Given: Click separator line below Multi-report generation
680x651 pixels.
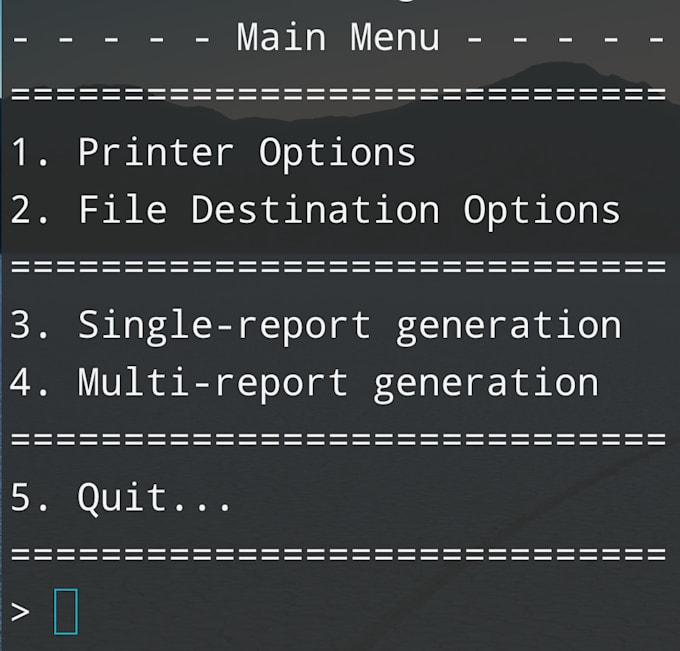Looking at the screenshot, I should pos(338,439).
